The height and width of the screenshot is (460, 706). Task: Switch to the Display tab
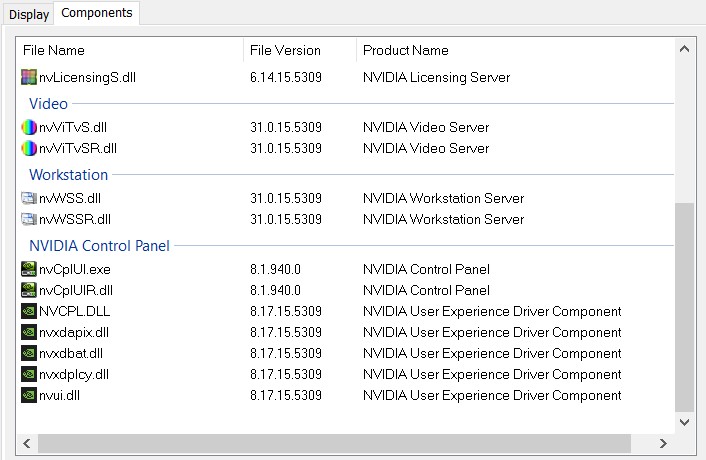(29, 14)
